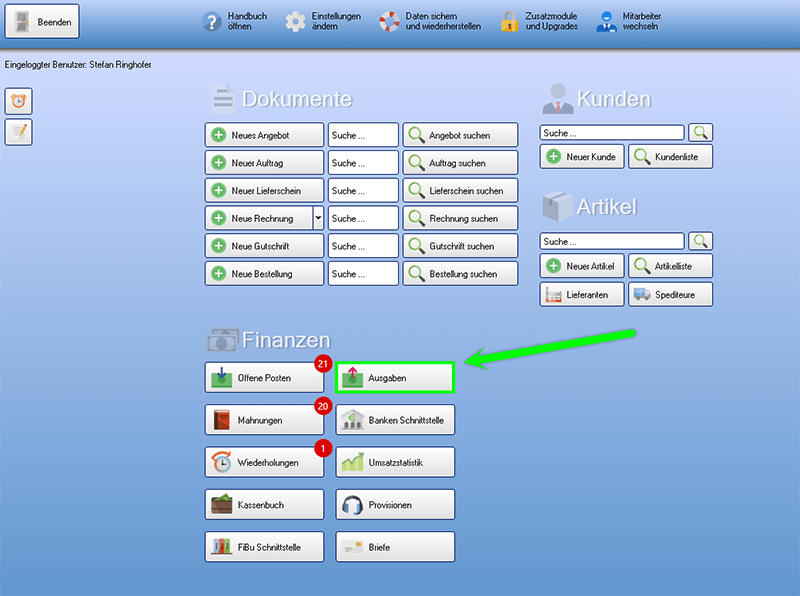Create a Neues Angebot
Screen dimensions: 800x596
[x=264, y=135]
